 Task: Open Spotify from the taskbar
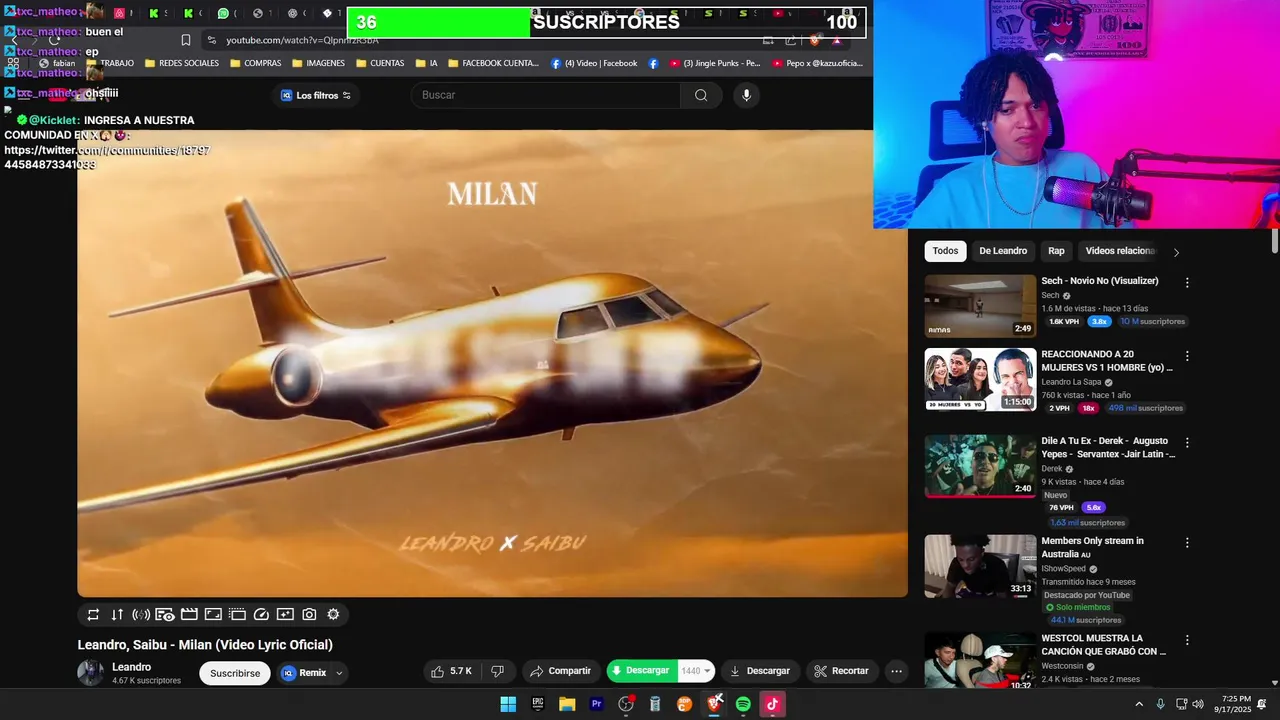click(743, 704)
